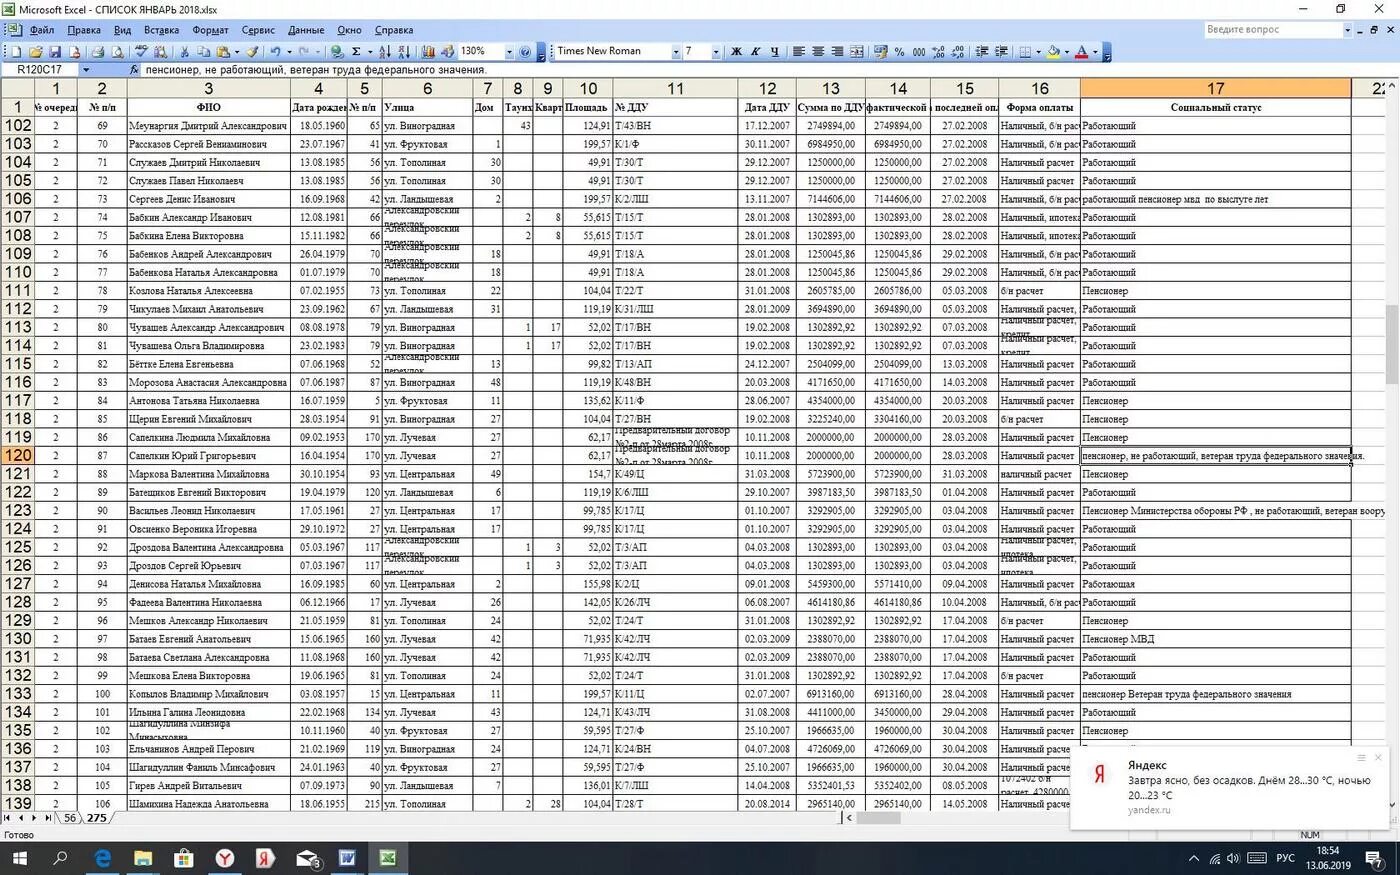Open Microsoft Edge from the taskbar

[102, 858]
